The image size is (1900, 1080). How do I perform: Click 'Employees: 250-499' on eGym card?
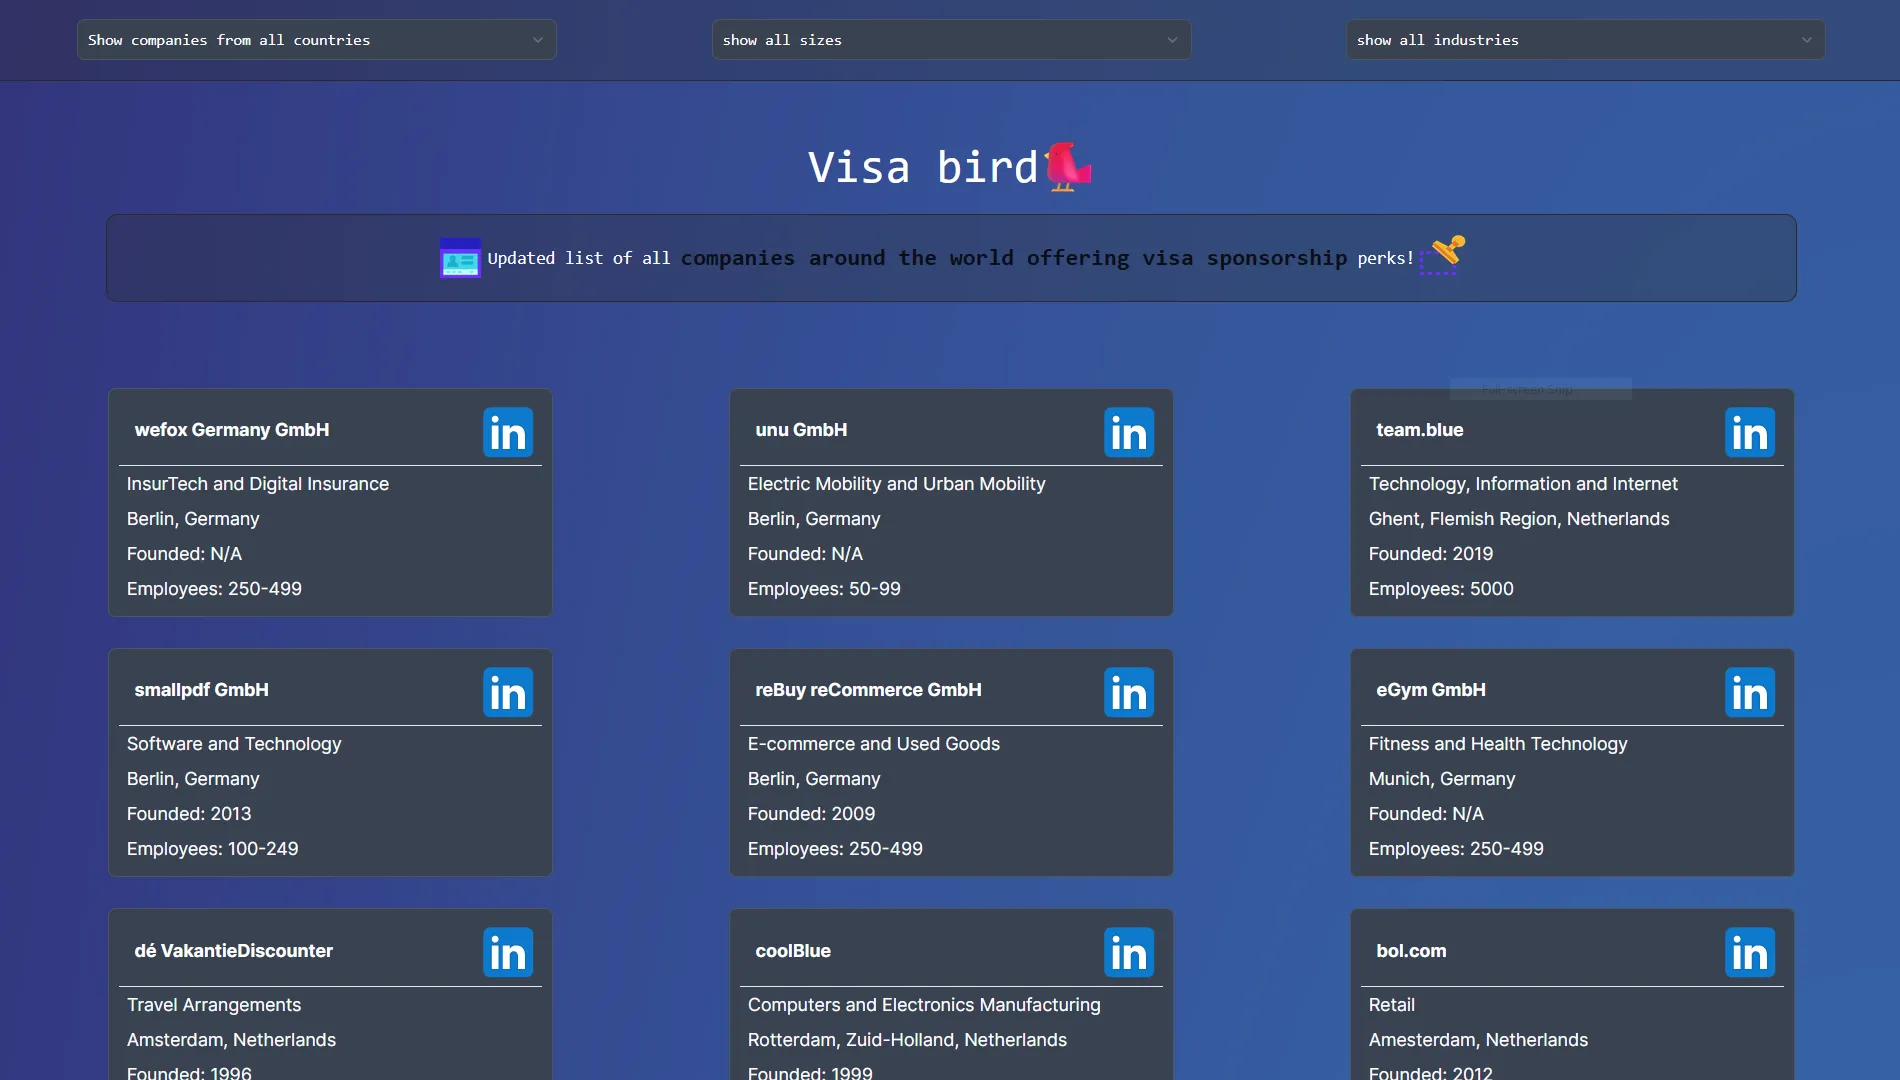coord(1456,849)
